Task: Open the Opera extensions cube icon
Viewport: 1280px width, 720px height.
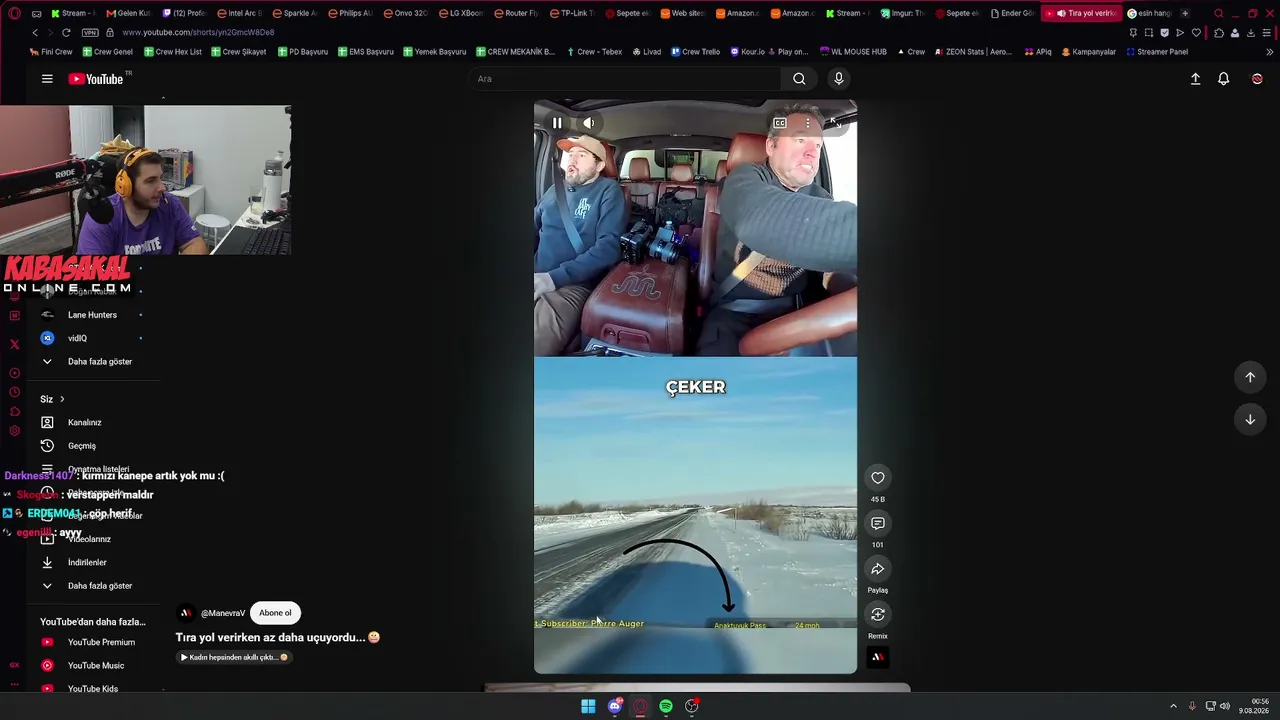Action: [x=1218, y=32]
